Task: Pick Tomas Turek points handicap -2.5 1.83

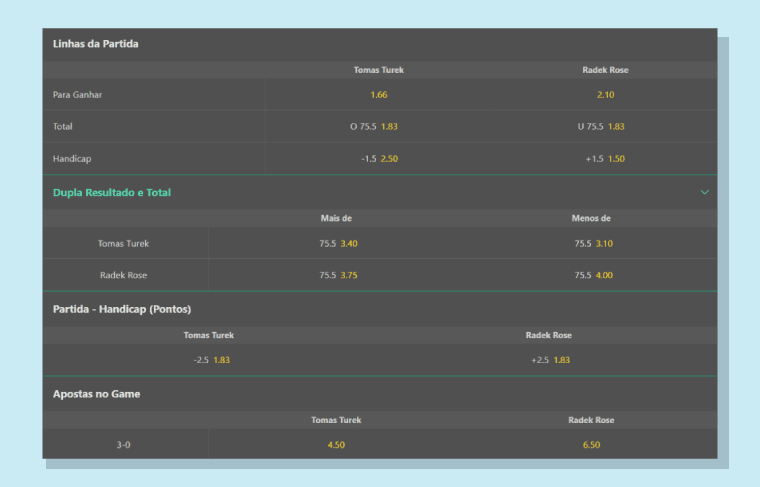Action: point(211,360)
